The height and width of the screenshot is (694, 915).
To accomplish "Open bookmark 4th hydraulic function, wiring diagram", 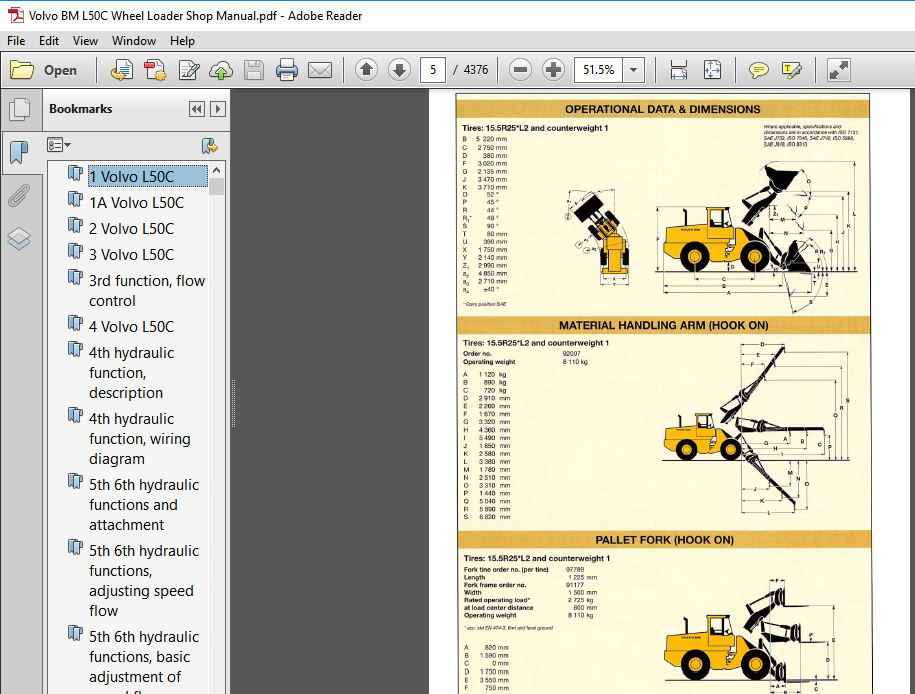I will pyautogui.click(x=140, y=439).
